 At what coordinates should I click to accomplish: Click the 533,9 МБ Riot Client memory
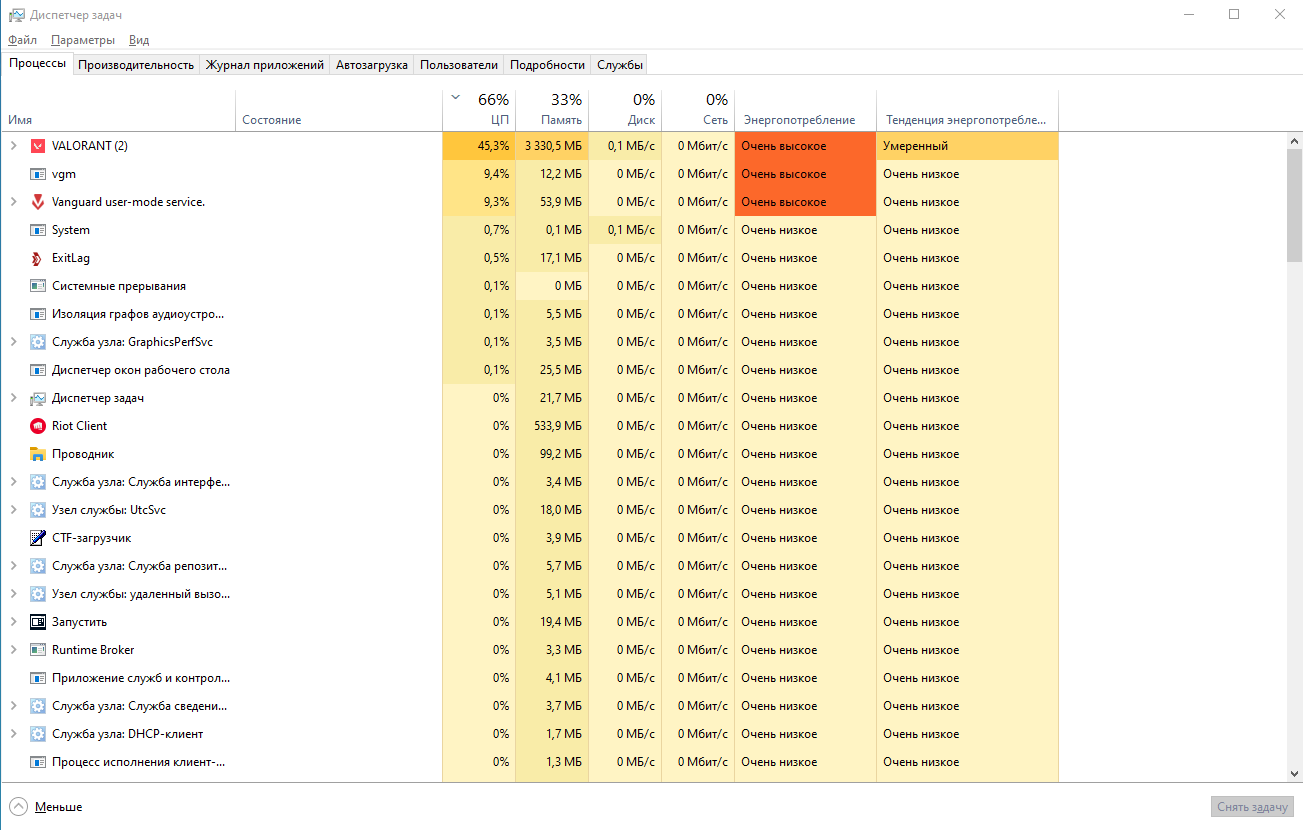coord(552,426)
